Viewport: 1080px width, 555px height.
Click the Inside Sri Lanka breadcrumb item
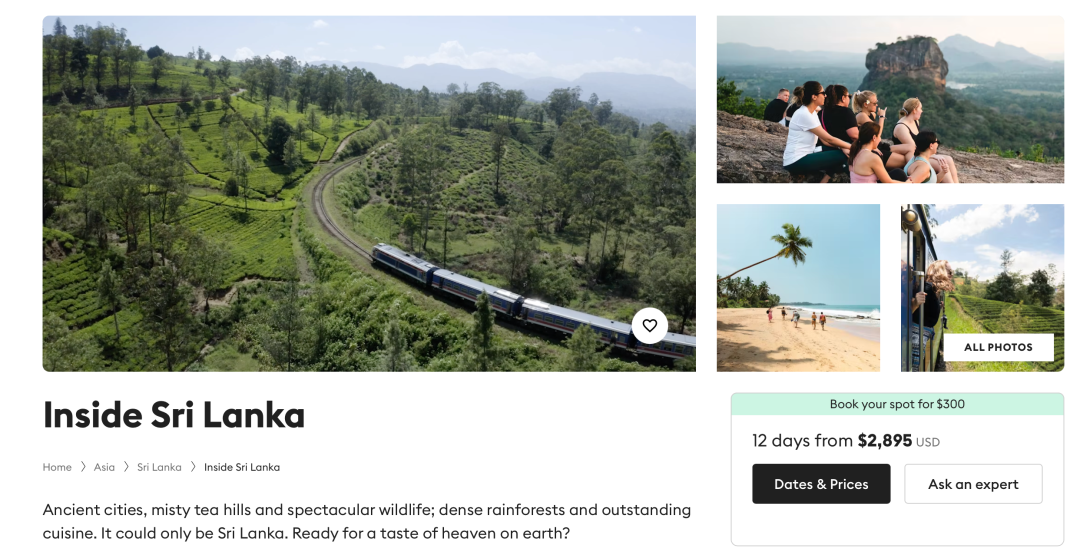point(242,467)
